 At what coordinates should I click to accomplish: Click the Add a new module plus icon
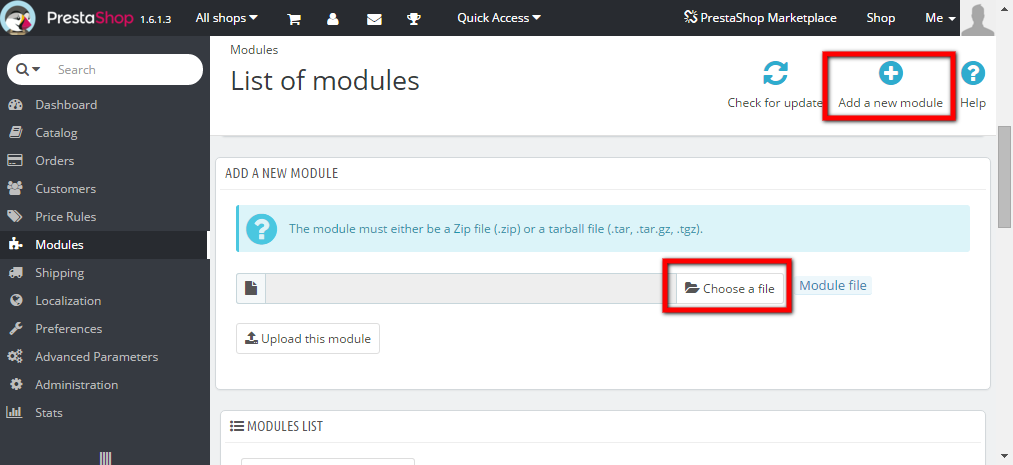[890, 73]
